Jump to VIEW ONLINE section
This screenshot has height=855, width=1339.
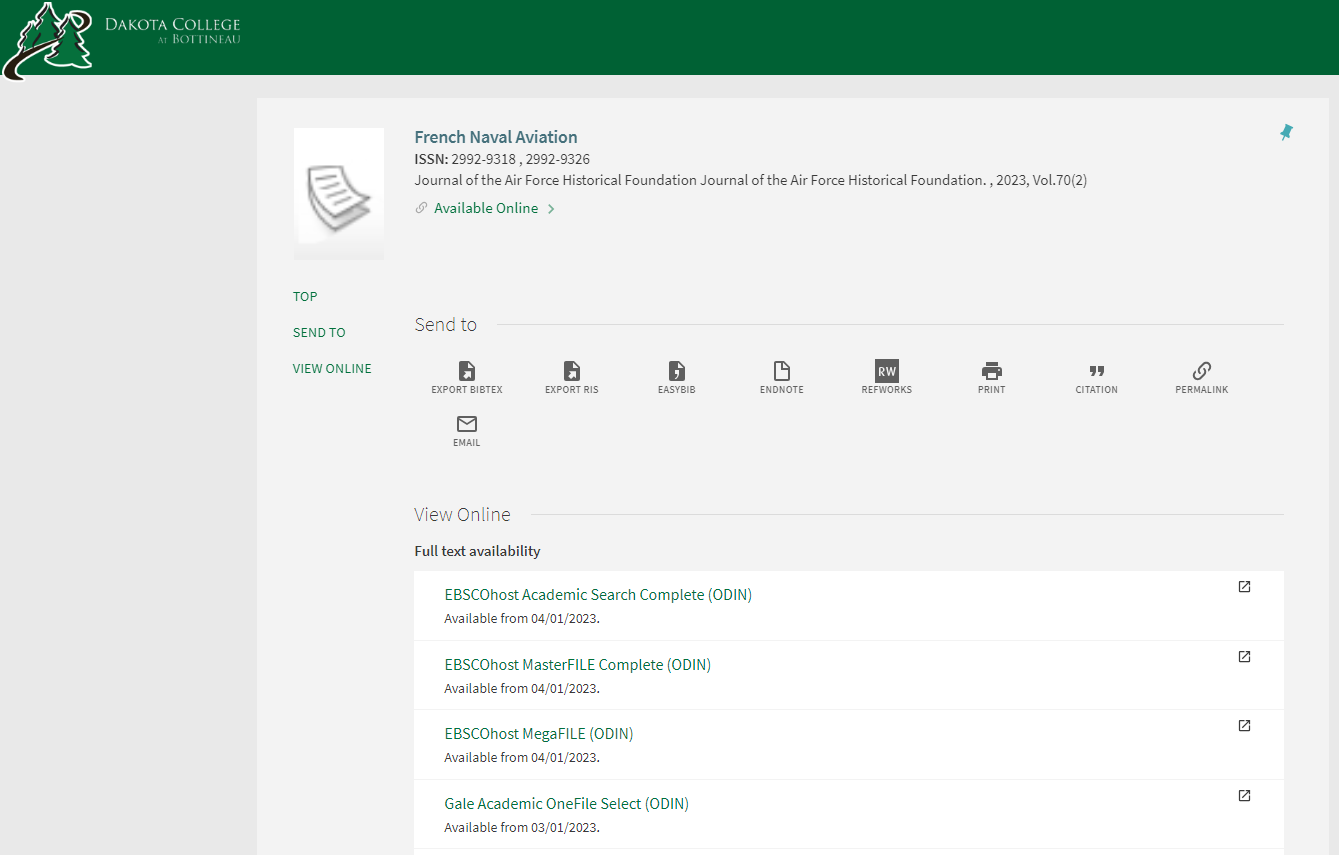pyautogui.click(x=332, y=368)
